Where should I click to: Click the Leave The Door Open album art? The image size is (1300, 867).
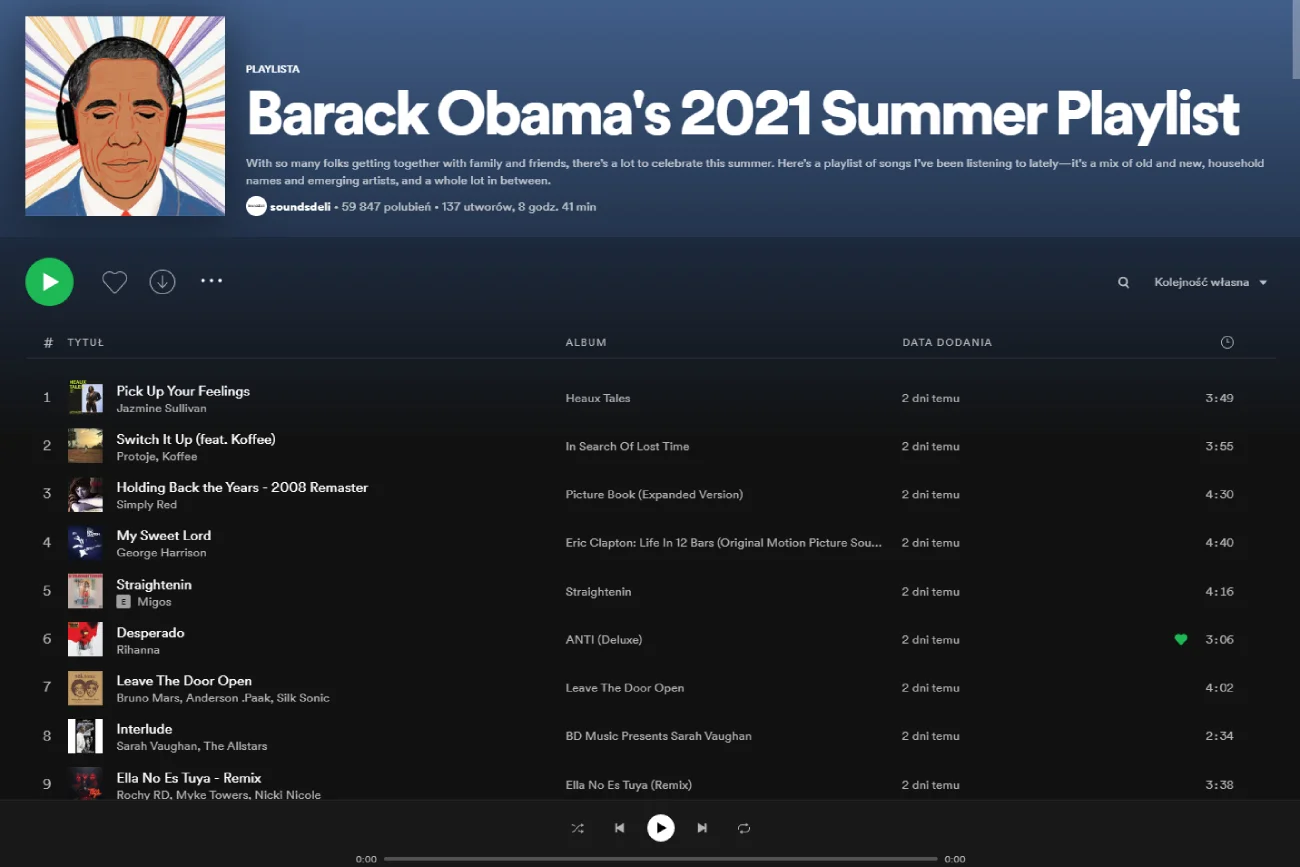point(85,687)
